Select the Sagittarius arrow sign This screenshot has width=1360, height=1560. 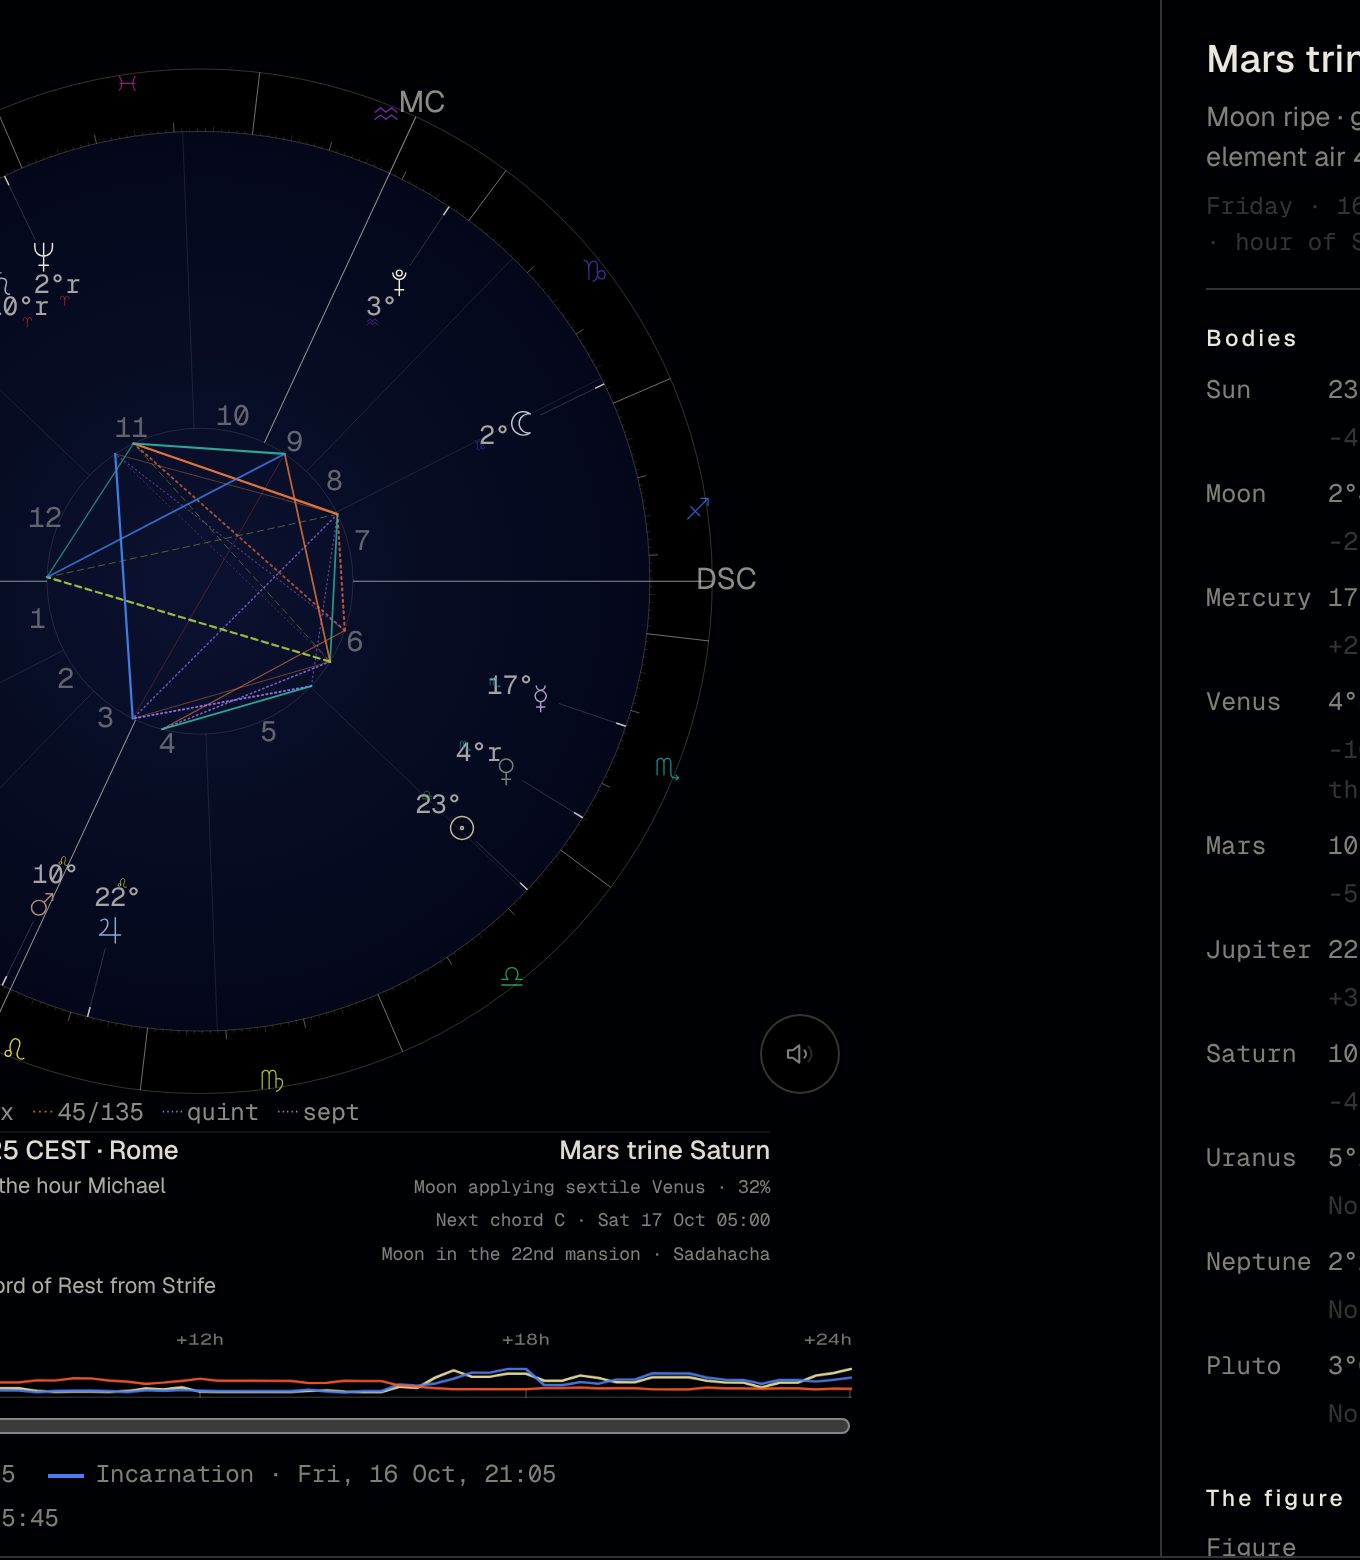pyautogui.click(x=698, y=508)
